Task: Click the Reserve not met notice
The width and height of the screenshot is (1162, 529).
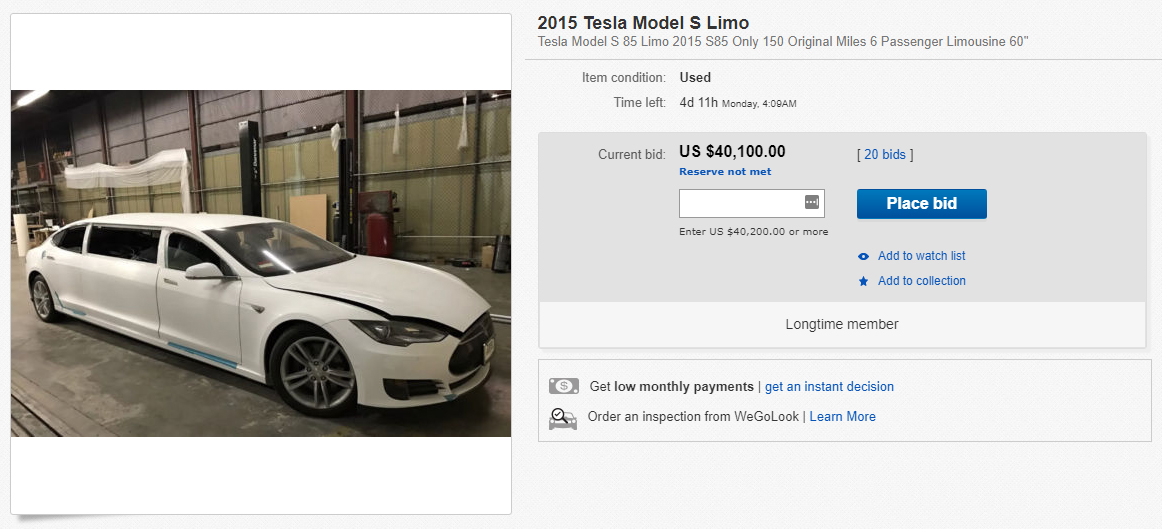Action: click(x=725, y=172)
